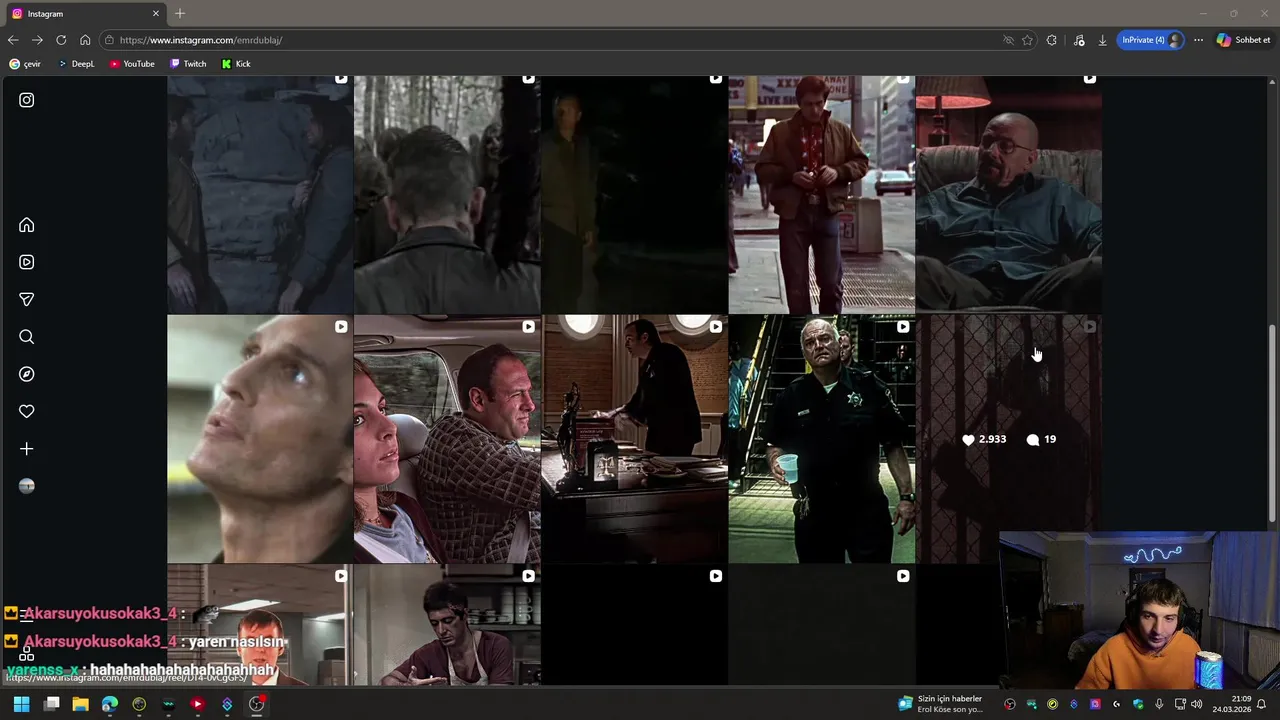Image resolution: width=1280 pixels, height=720 pixels.
Task: Open Explore compass icon
Action: [x=27, y=374]
